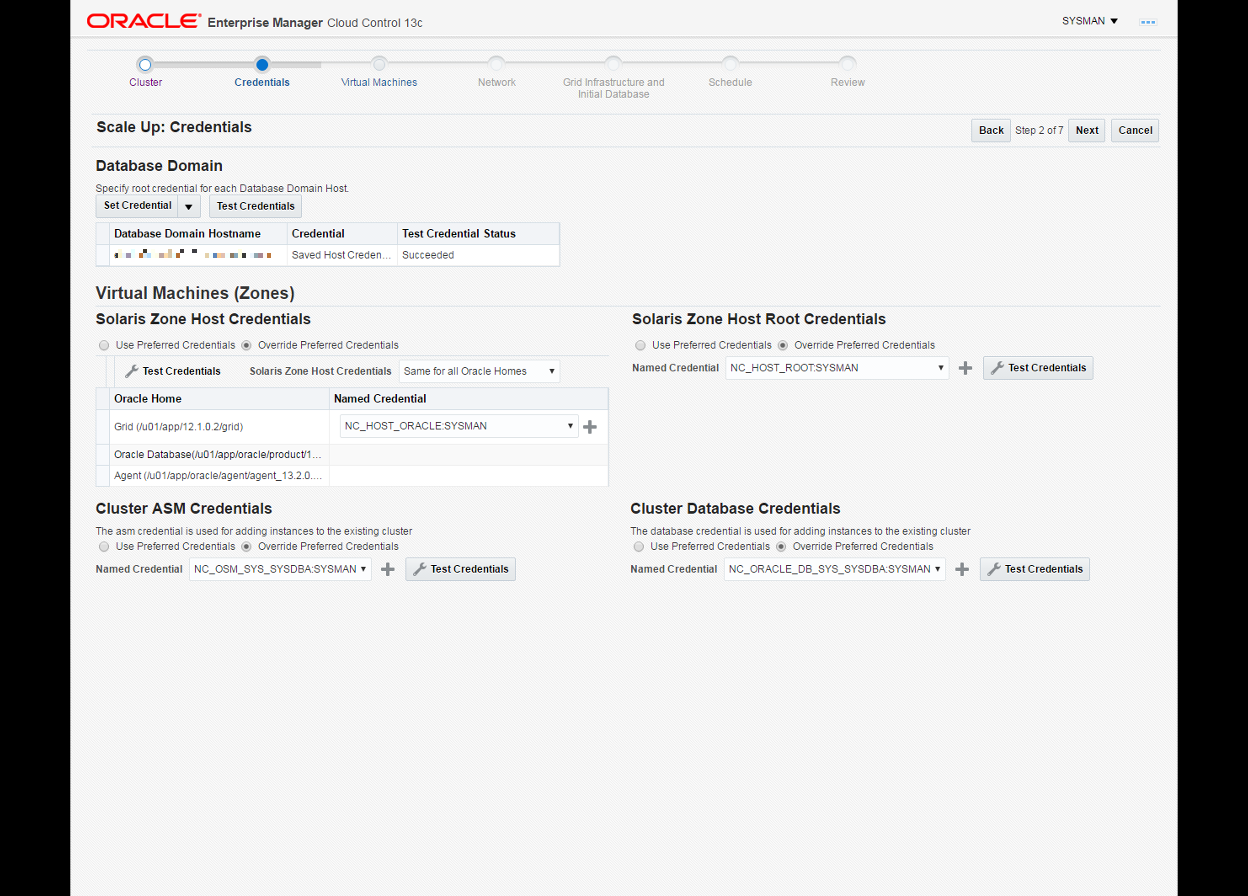Go to Schedule step label

(730, 82)
